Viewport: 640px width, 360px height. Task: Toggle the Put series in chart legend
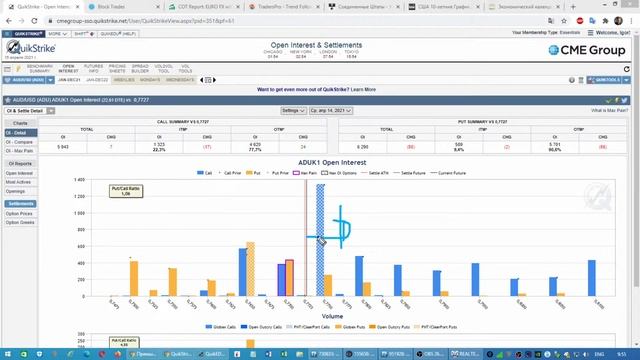tap(253, 173)
